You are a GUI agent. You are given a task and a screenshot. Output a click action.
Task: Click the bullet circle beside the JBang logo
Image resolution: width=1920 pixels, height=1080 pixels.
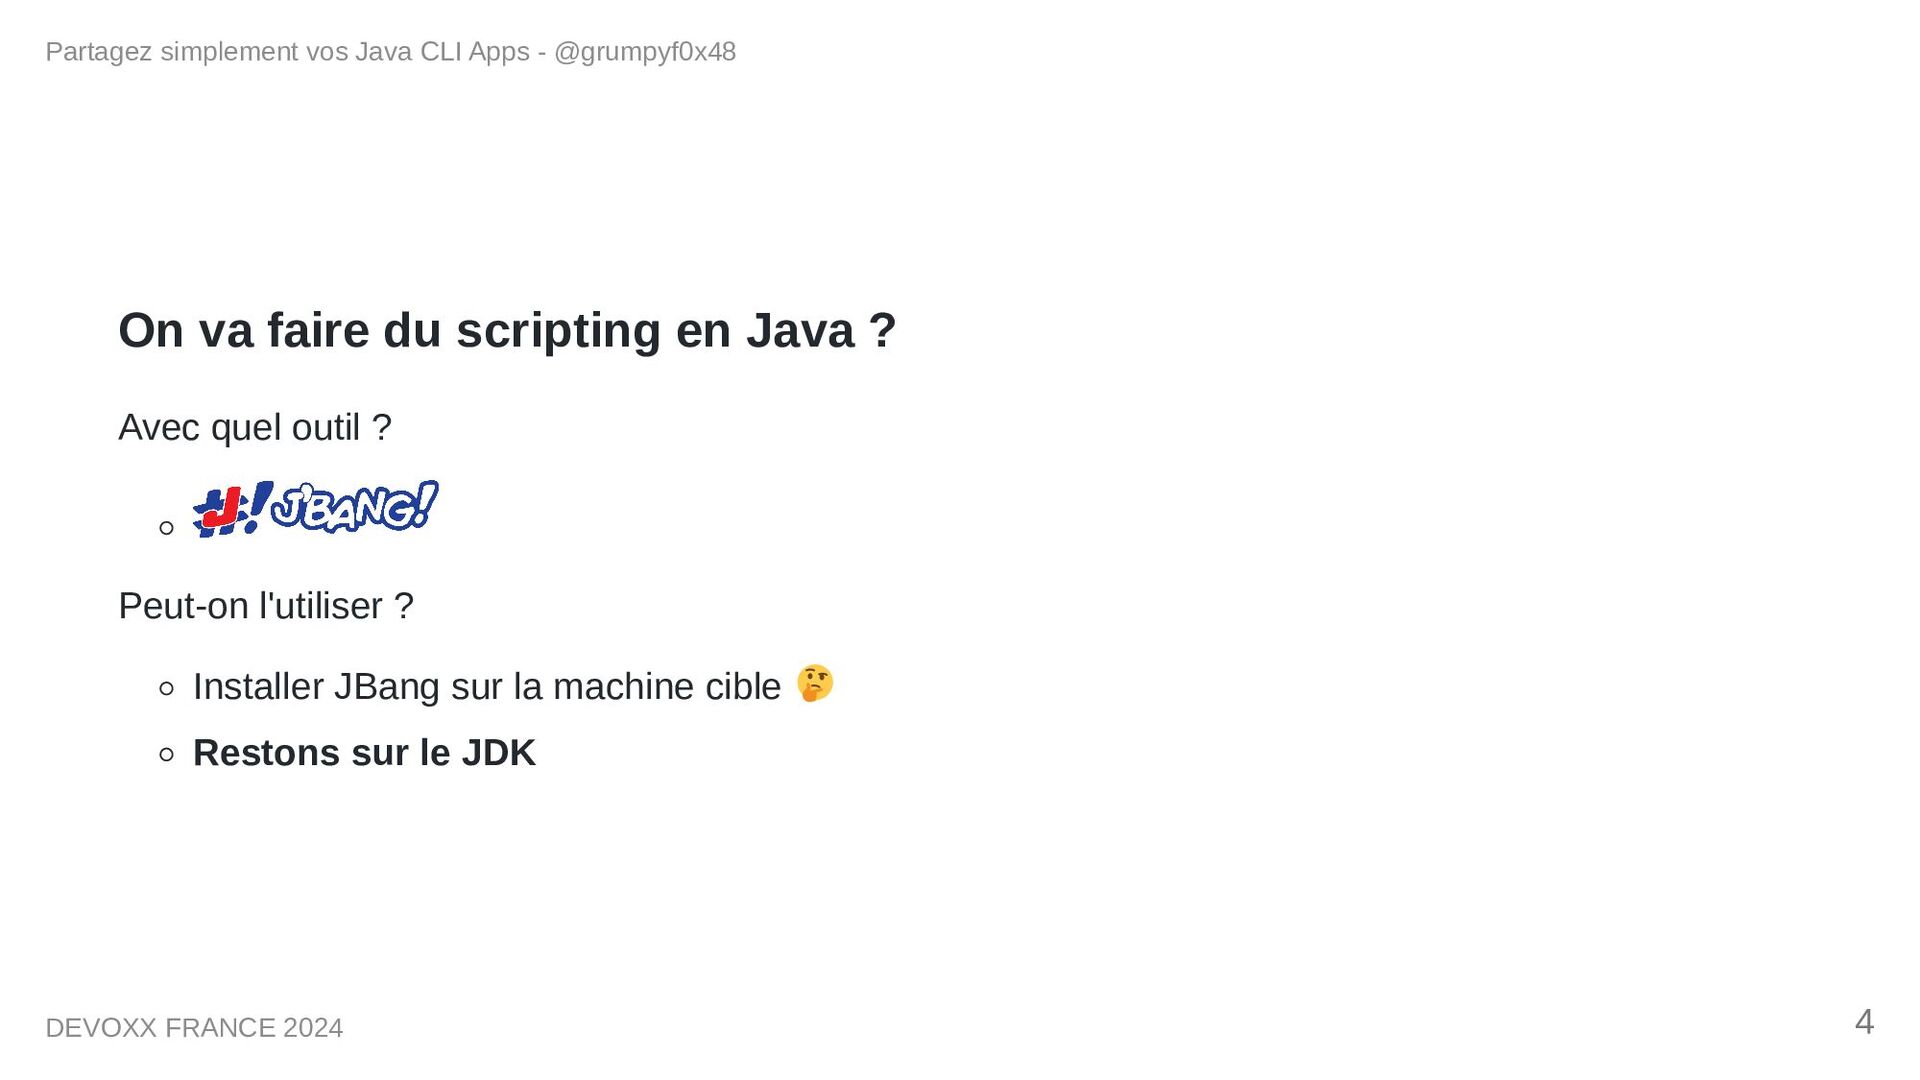[x=167, y=527]
